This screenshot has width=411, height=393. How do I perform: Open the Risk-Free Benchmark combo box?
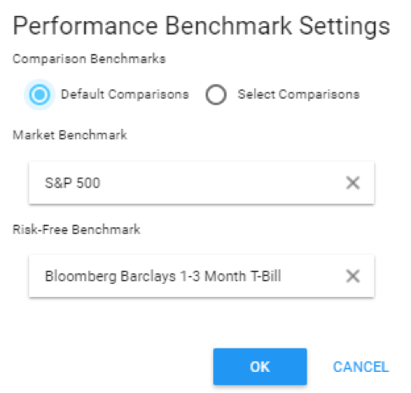pos(201,276)
